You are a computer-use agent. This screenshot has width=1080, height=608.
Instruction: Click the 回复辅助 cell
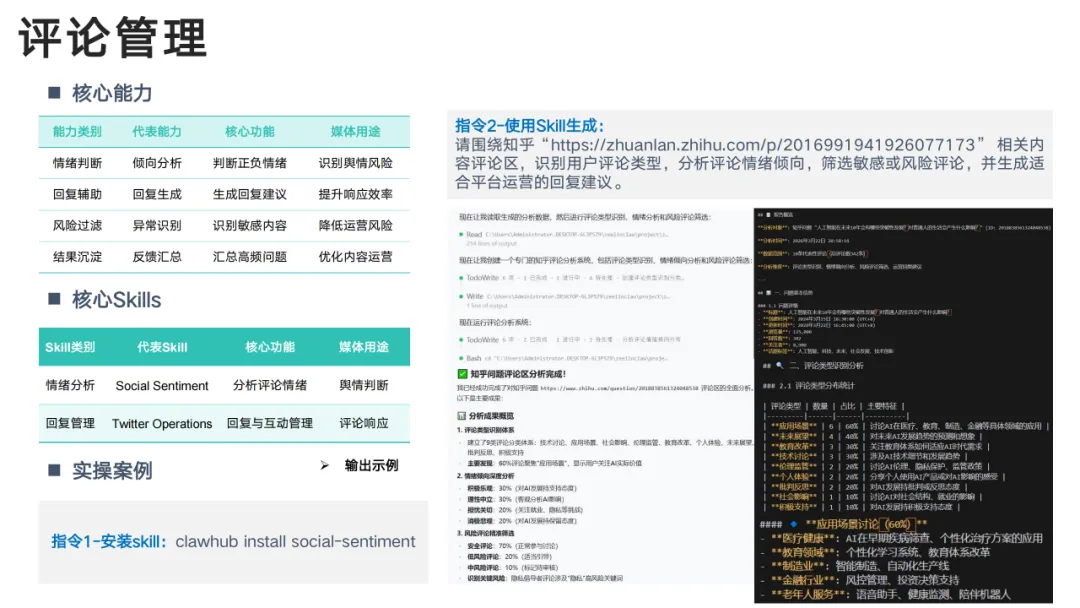click(77, 194)
